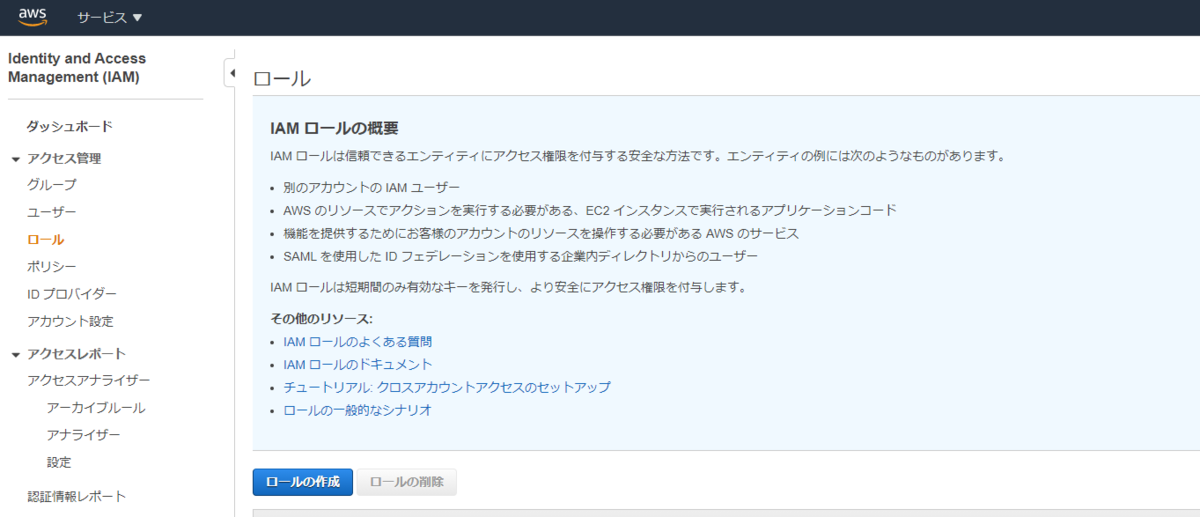Select ロール in the sidebar
Image resolution: width=1200 pixels, height=517 pixels.
[45, 240]
